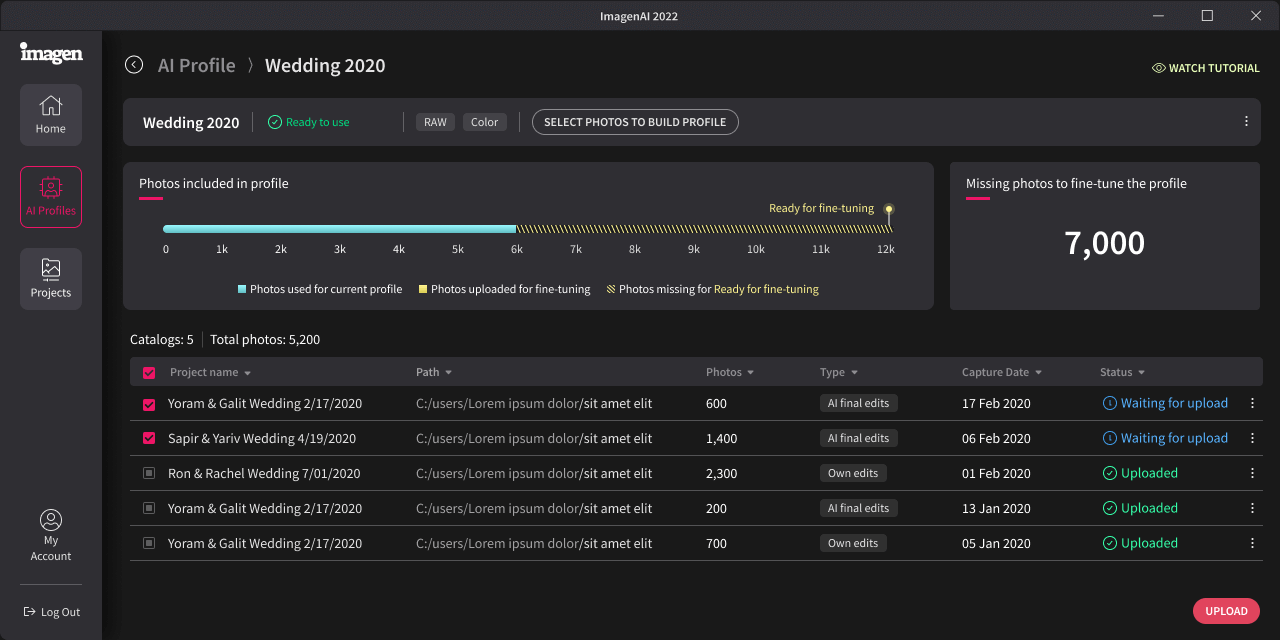Viewport: 1280px width, 640px height.
Task: Click the striped legend swatch for missing photos
Action: [611, 289]
